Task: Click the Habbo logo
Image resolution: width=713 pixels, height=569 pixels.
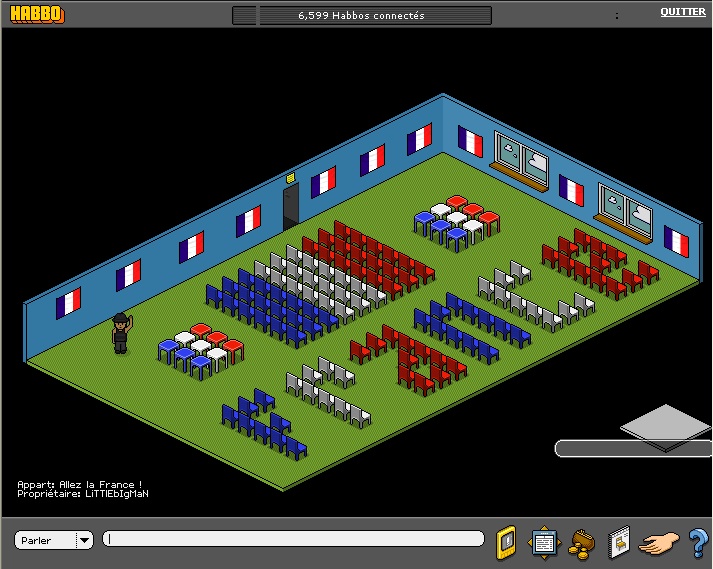Action: 36,14
